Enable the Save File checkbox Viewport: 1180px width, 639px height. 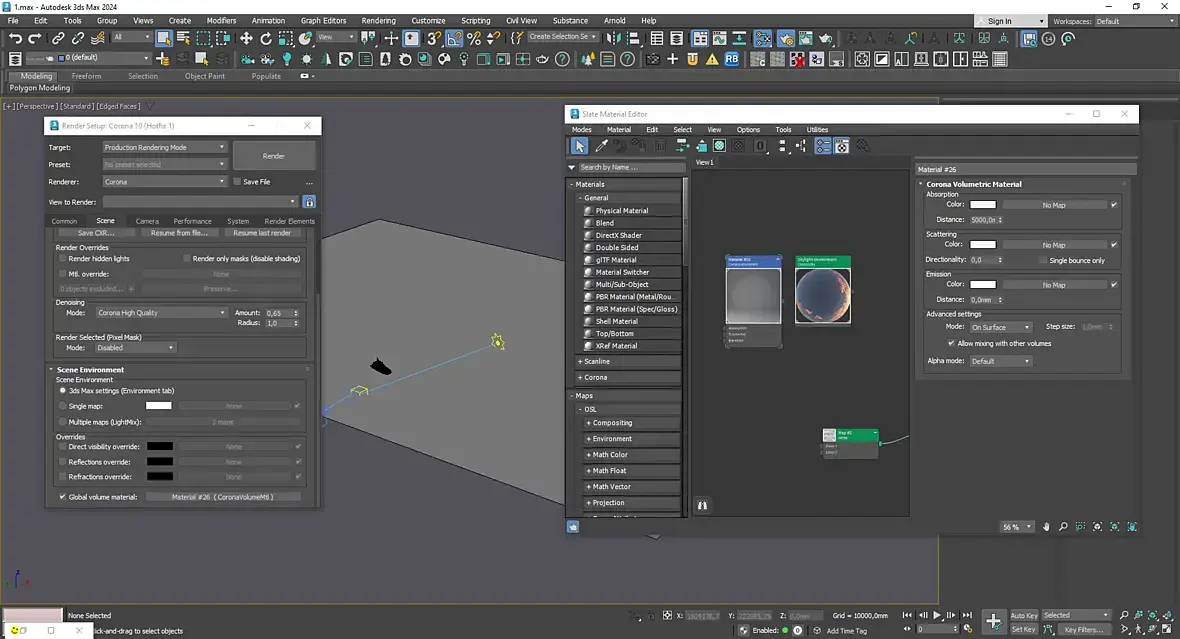[x=237, y=182]
